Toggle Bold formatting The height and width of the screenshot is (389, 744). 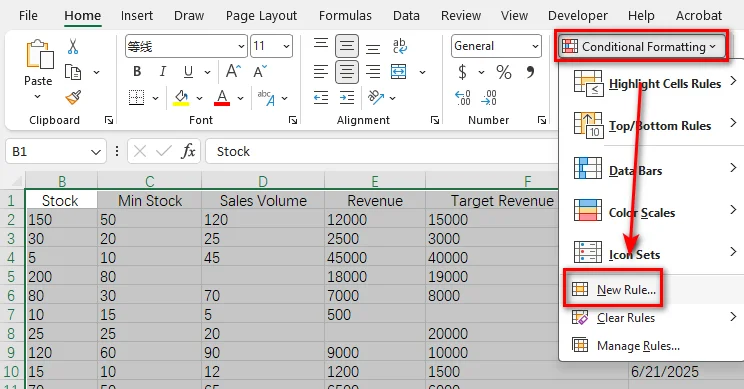(137, 72)
